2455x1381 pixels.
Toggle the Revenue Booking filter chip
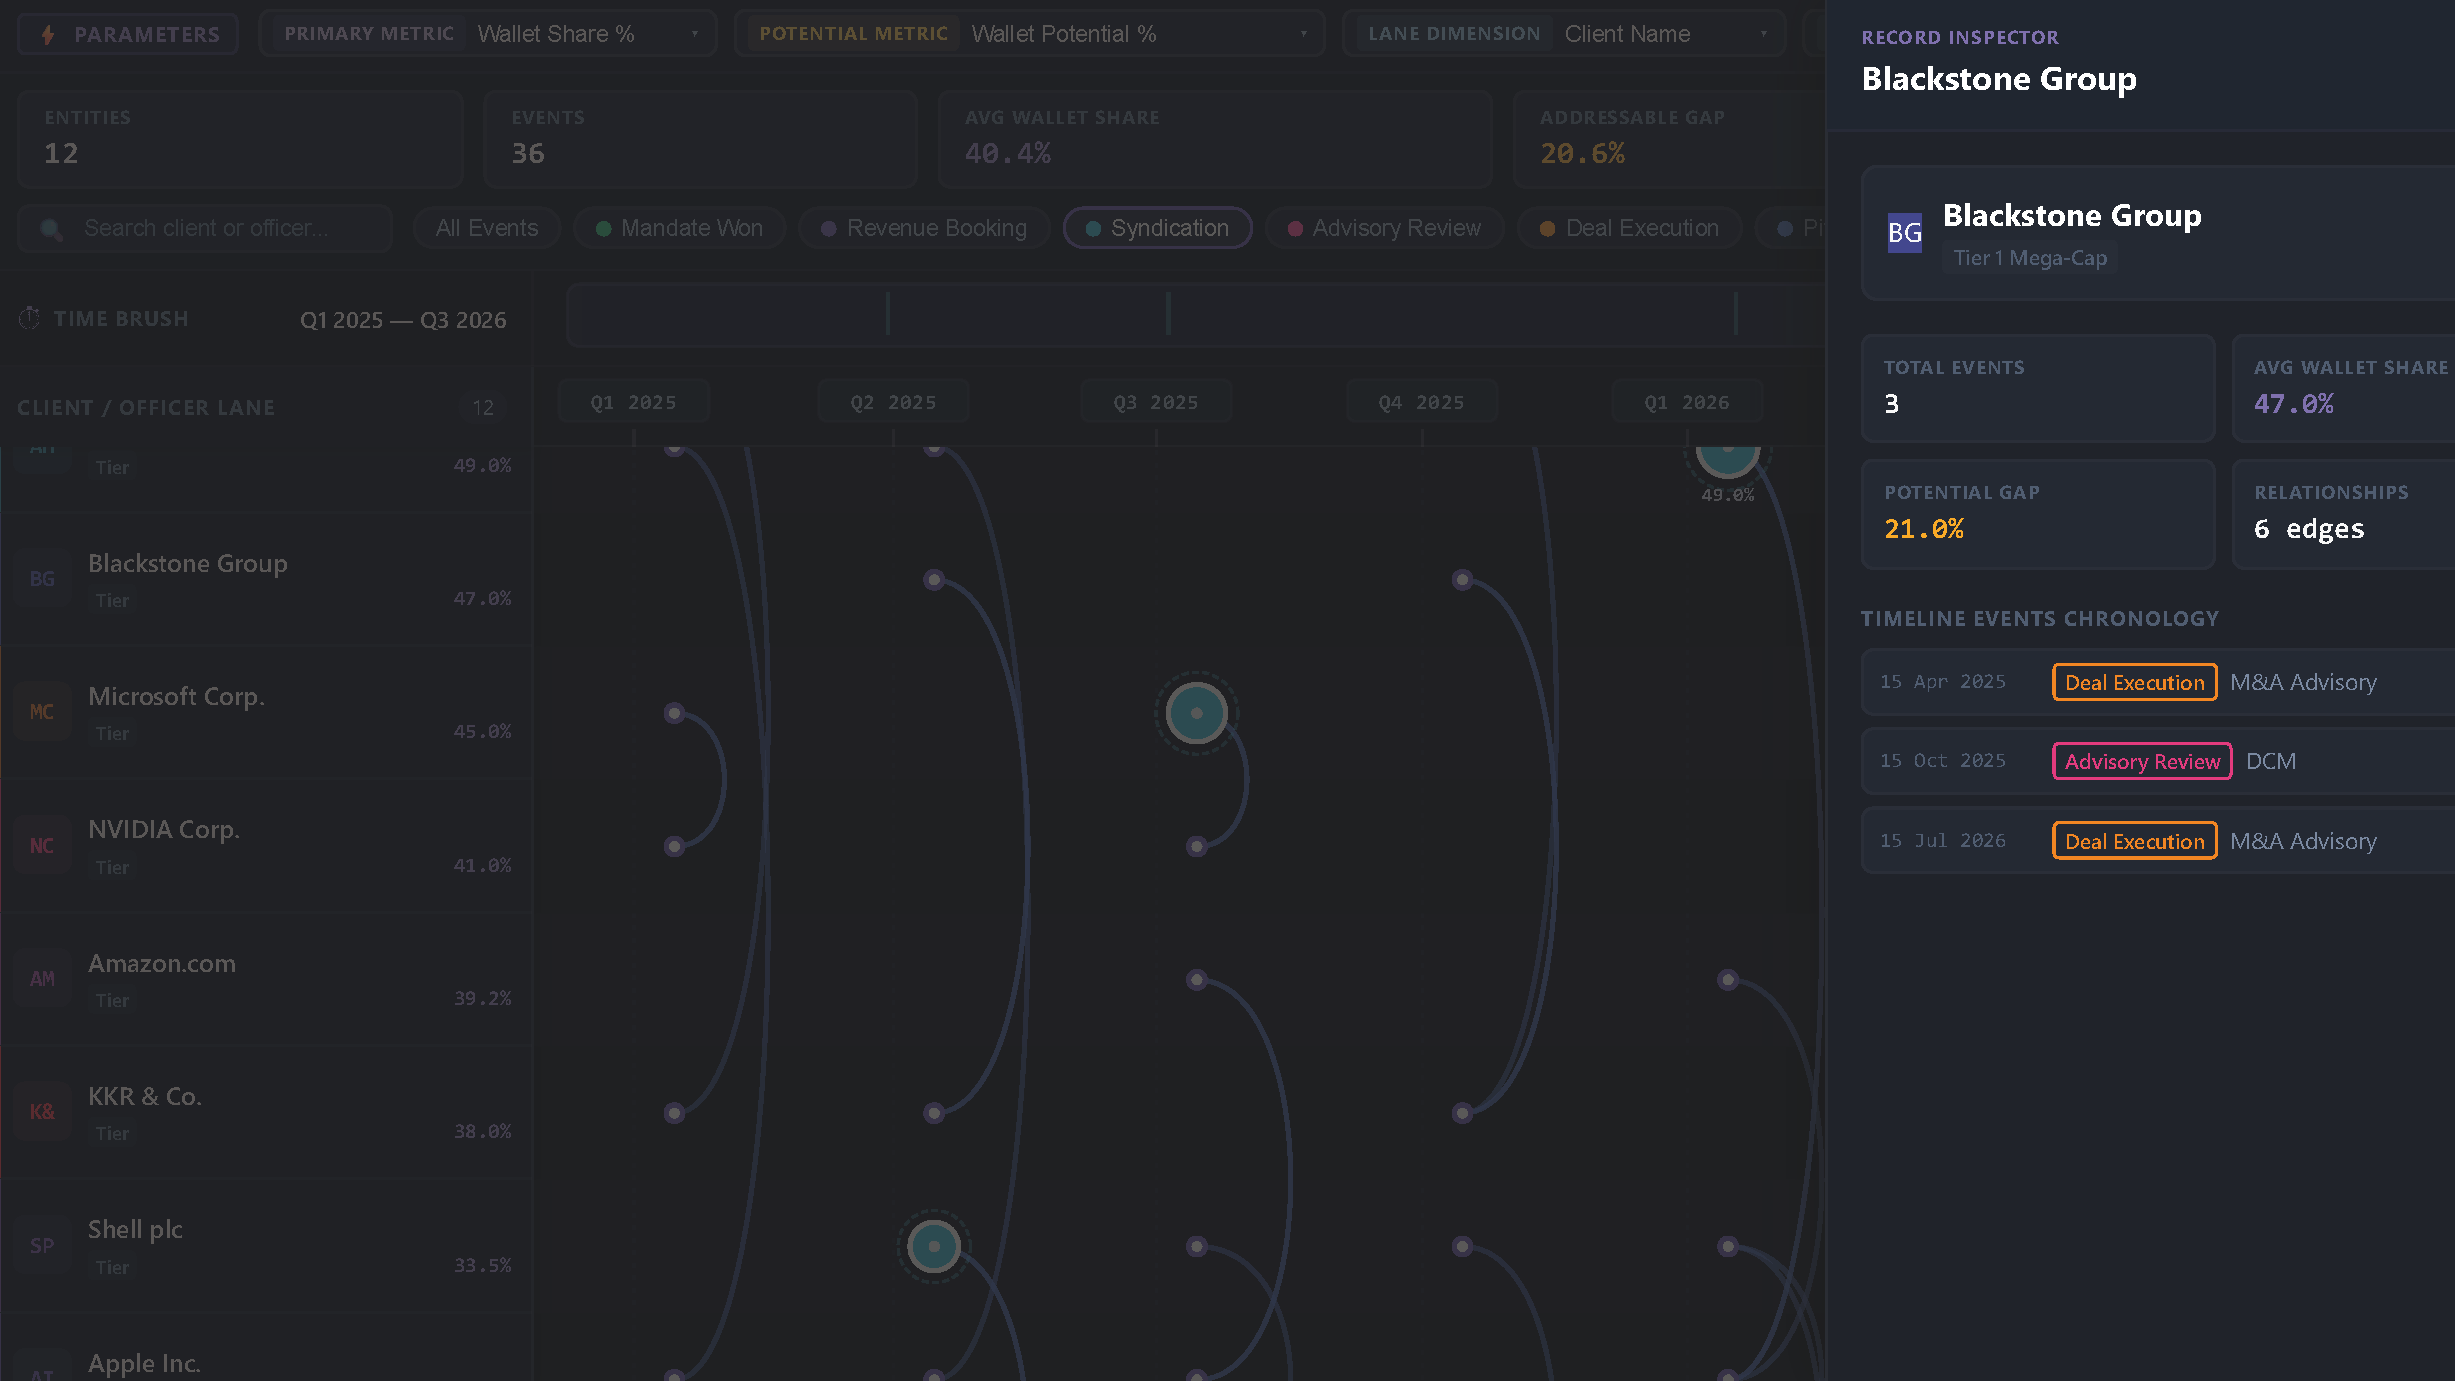(924, 228)
